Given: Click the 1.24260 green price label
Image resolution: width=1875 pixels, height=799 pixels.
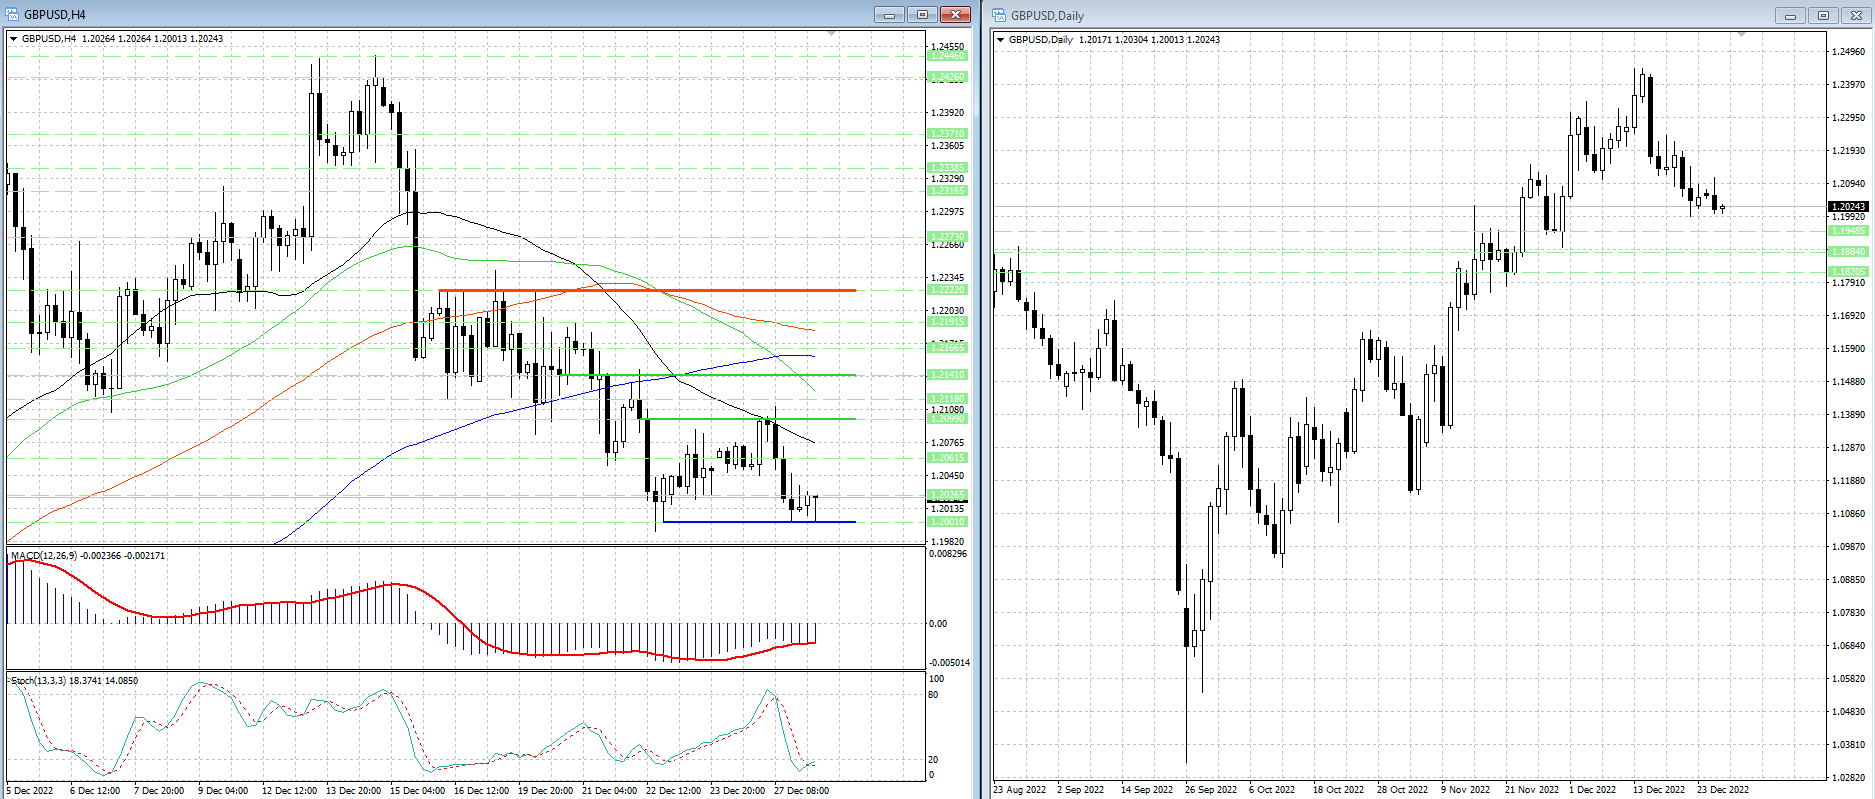Looking at the screenshot, I should tap(948, 77).
